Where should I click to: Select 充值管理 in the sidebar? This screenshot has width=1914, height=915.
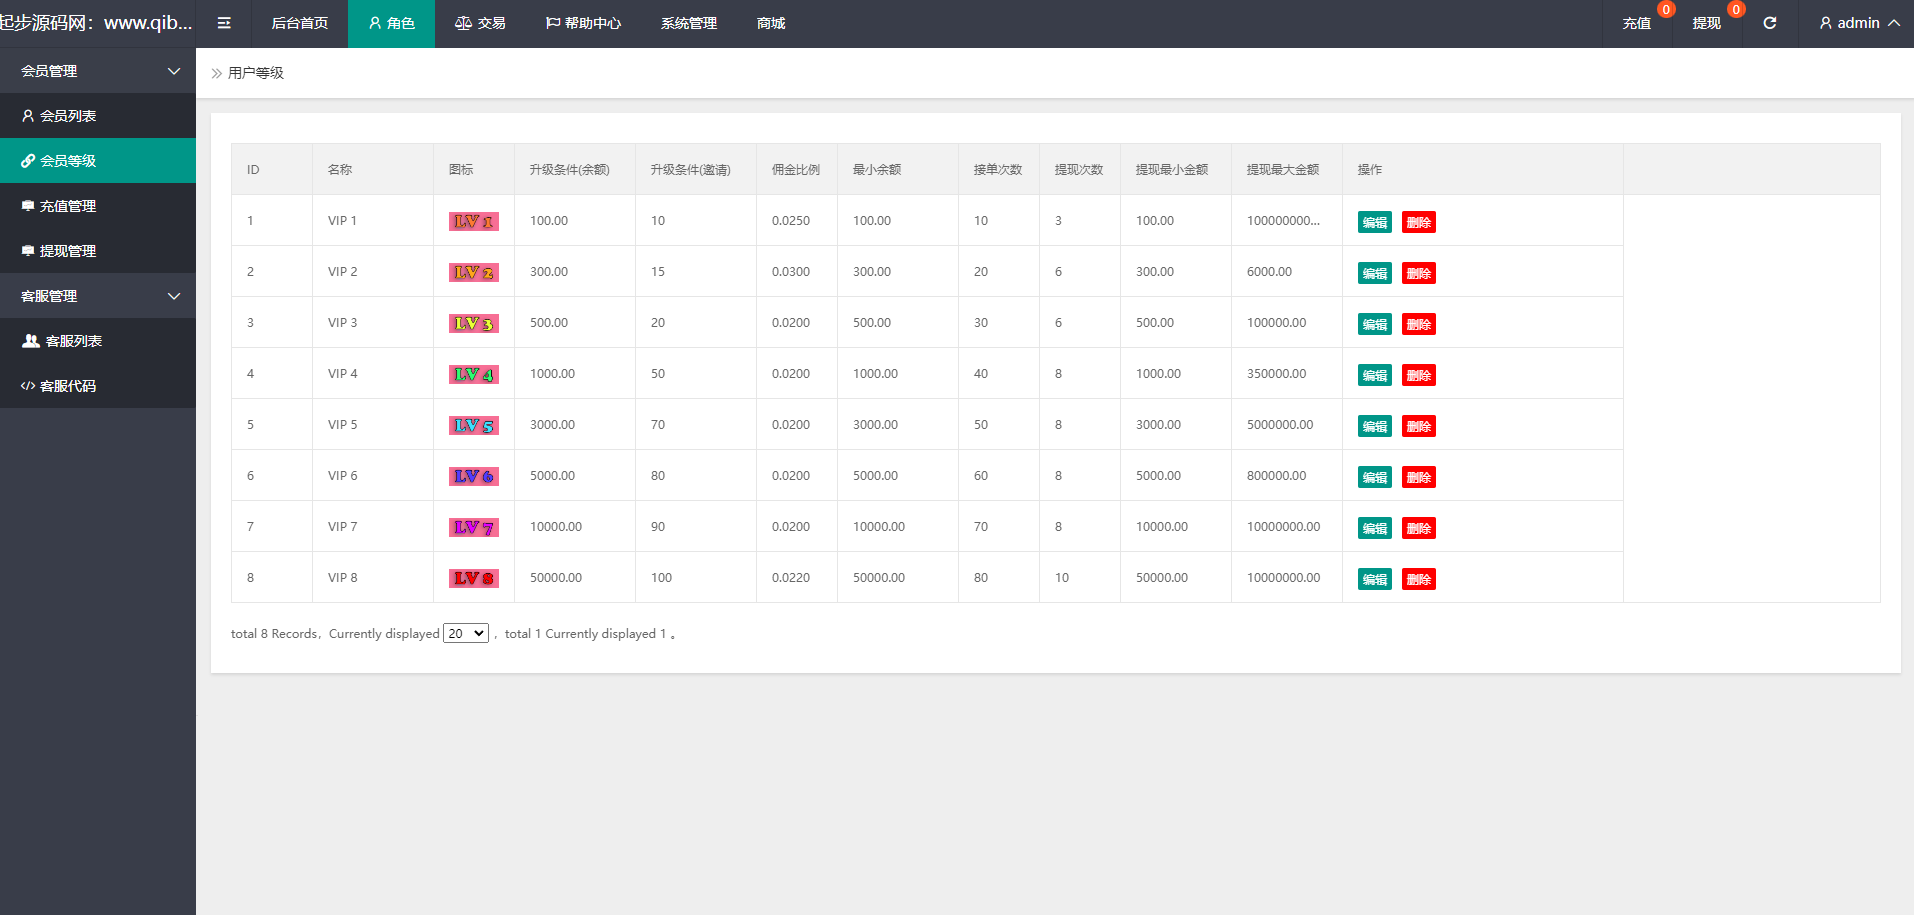[68, 206]
